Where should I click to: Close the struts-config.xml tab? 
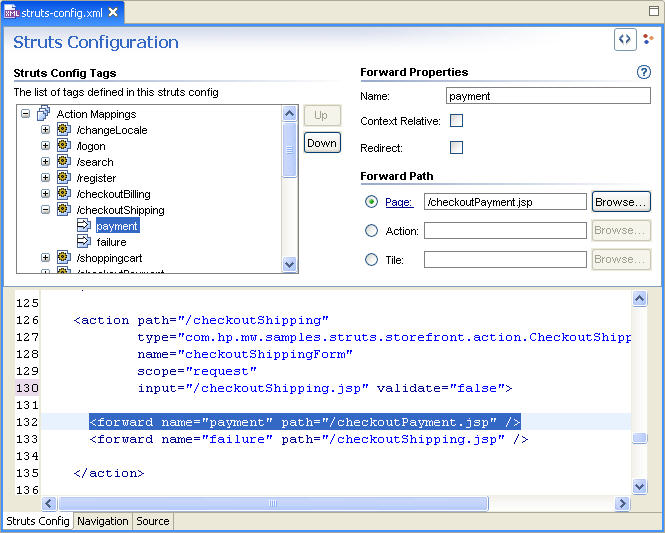point(113,12)
